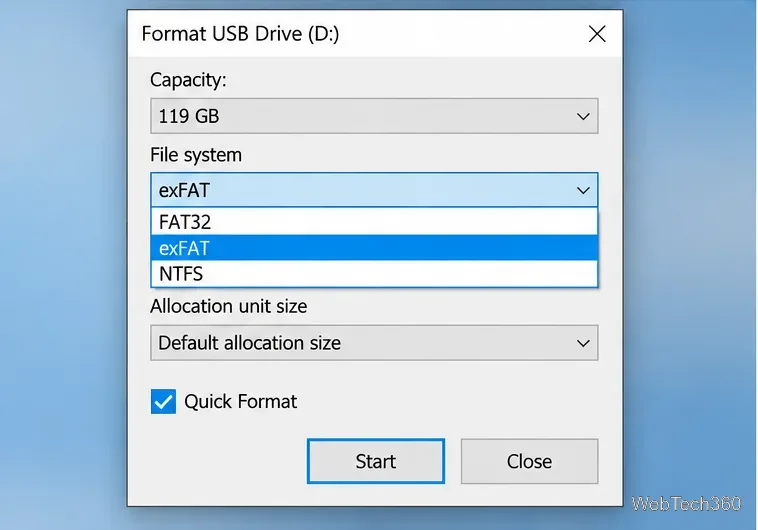Open the Capacity dropdown showing 119 GB
Screen dimensions: 758x530
point(374,116)
